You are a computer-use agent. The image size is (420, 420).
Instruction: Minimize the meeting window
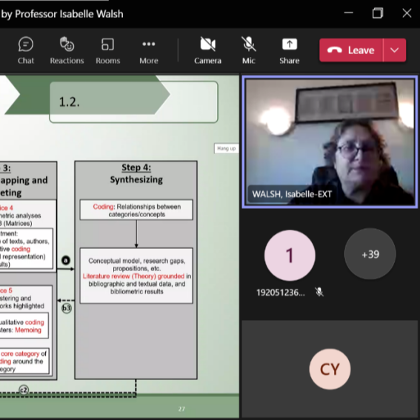pyautogui.click(x=349, y=13)
